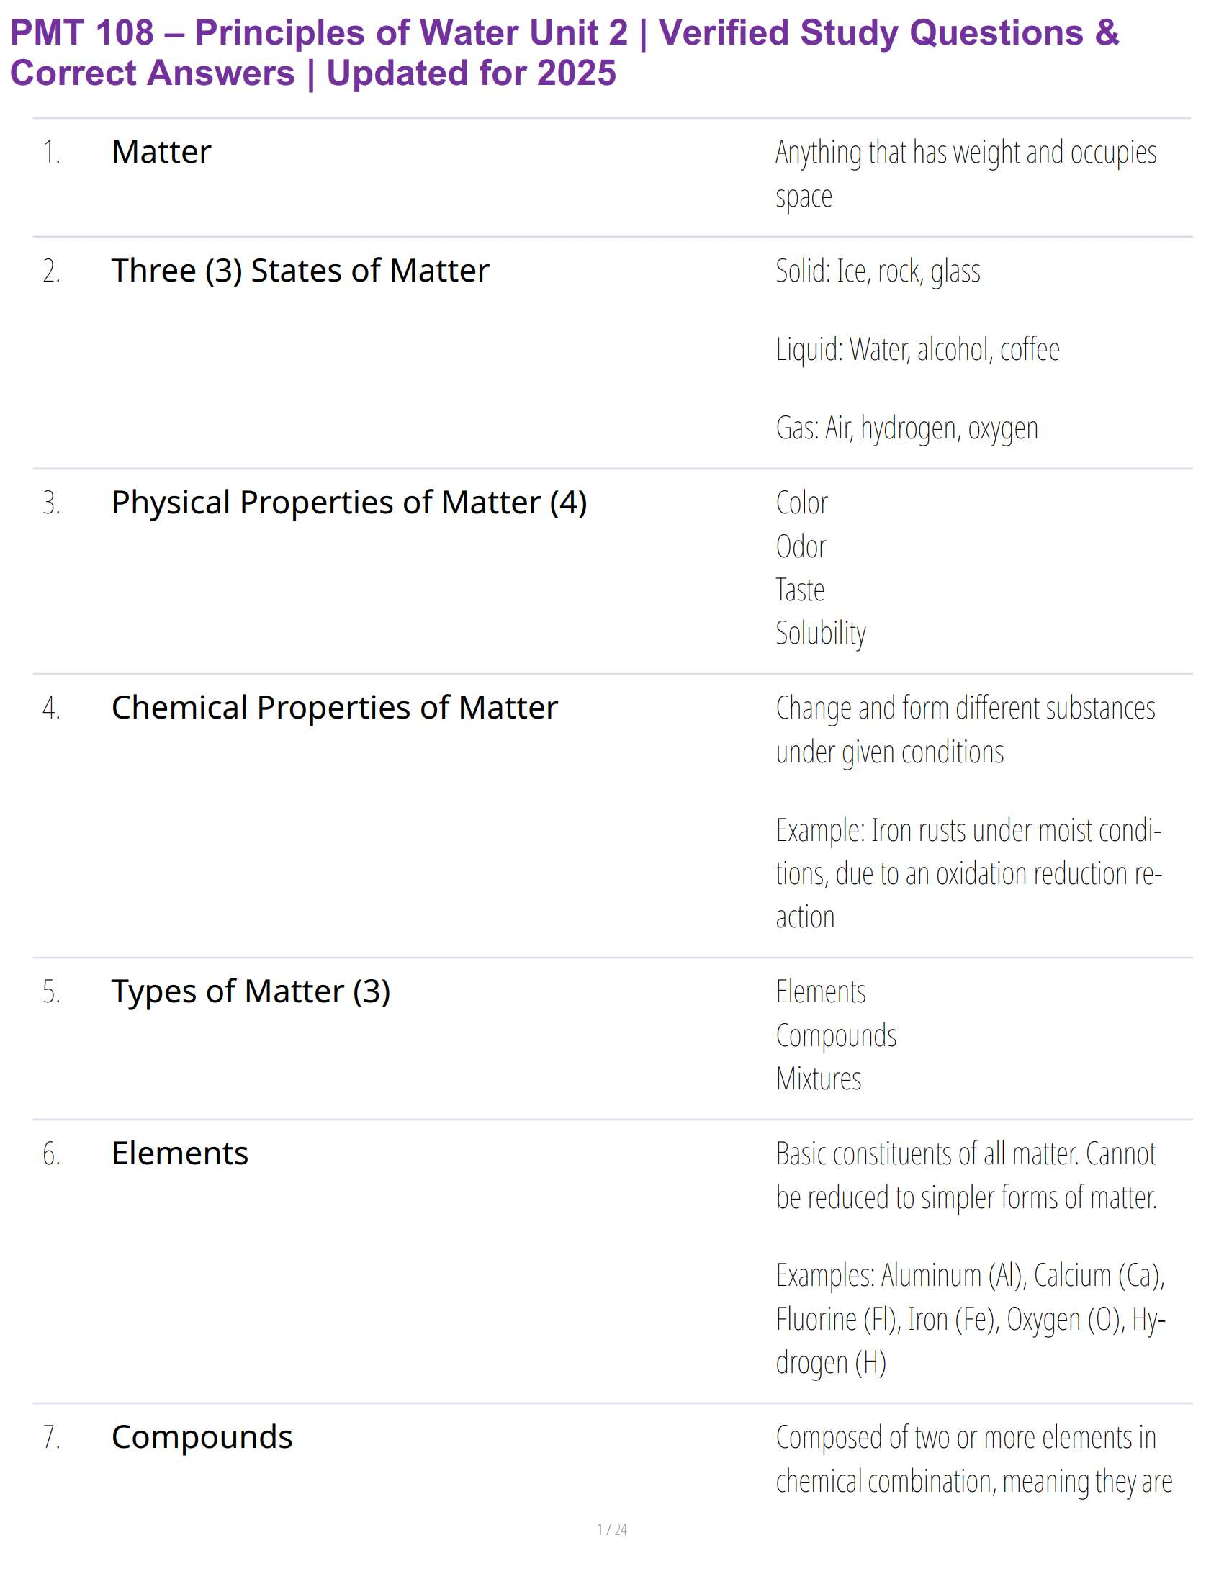Image resolution: width=1224 pixels, height=1584 pixels.
Task: Click the "Gas: Air, hydrogen, oxygen" line
Action: pyautogui.click(x=906, y=429)
